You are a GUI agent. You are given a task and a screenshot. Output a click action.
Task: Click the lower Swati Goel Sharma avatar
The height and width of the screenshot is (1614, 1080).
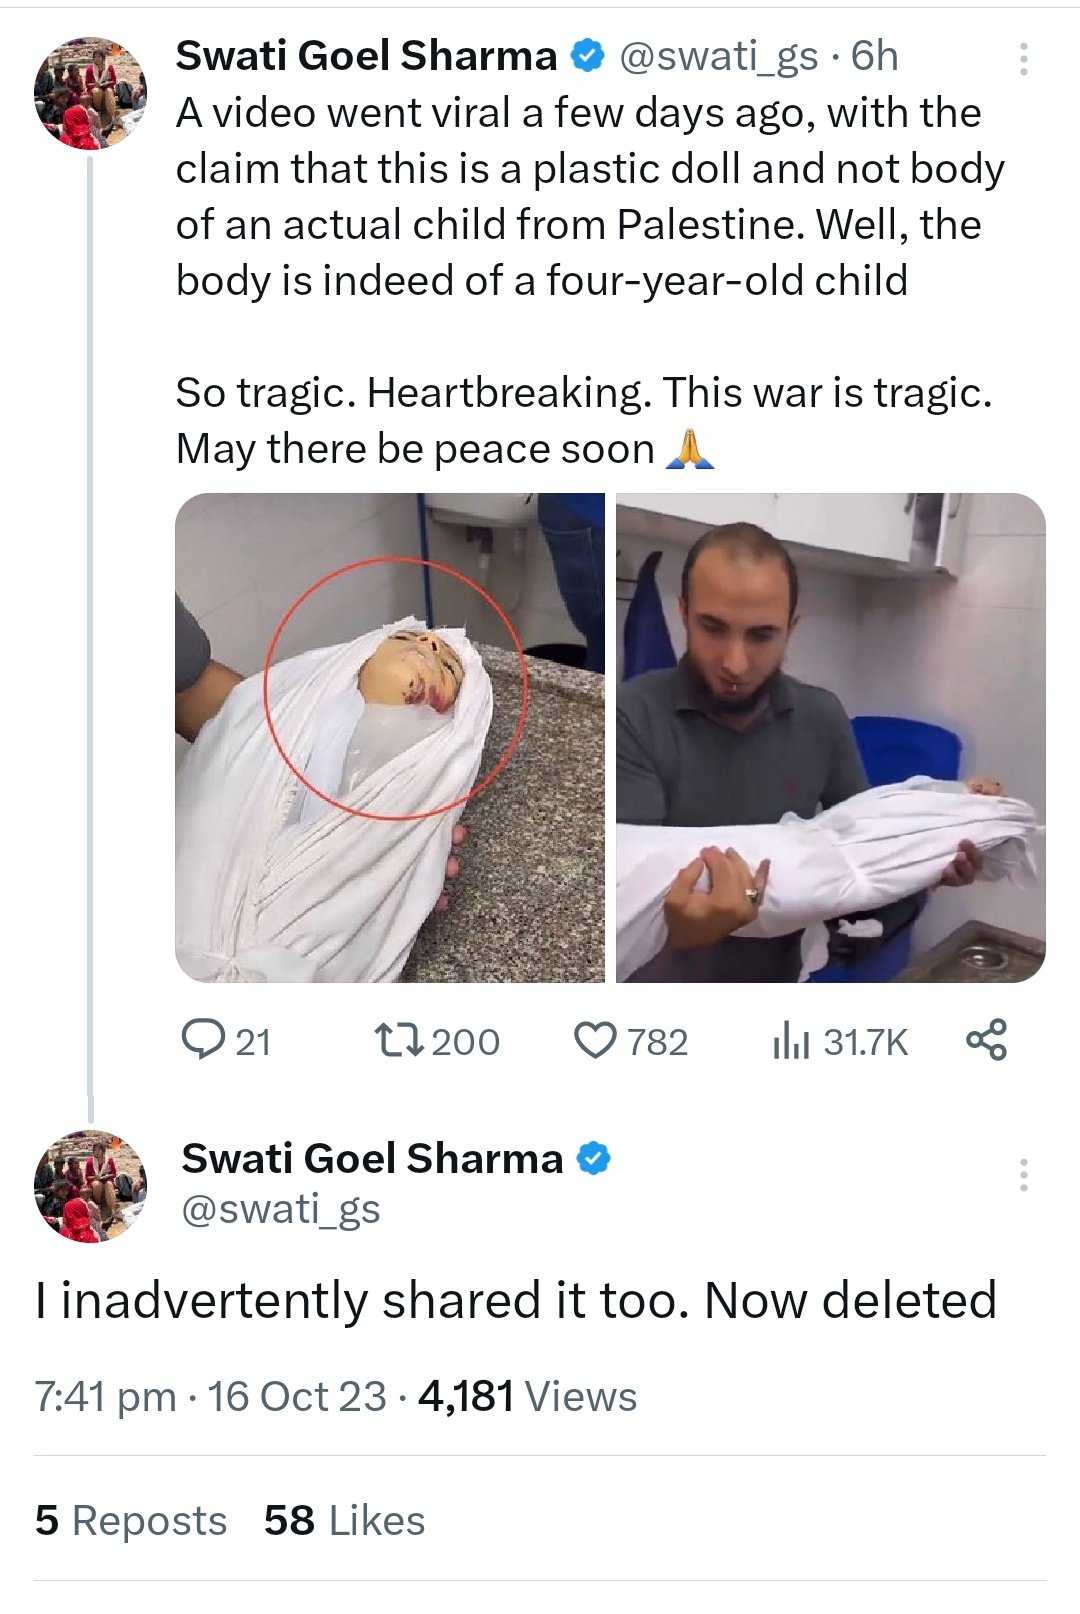91,1186
